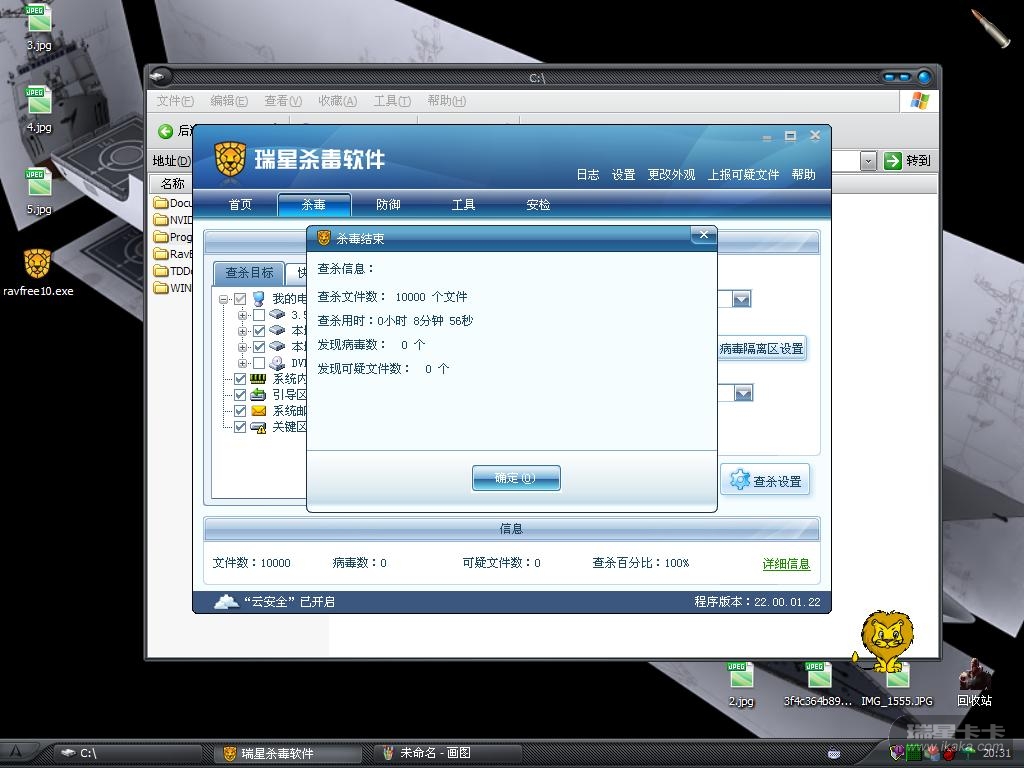Click the Explorer back arrow button

[165, 131]
